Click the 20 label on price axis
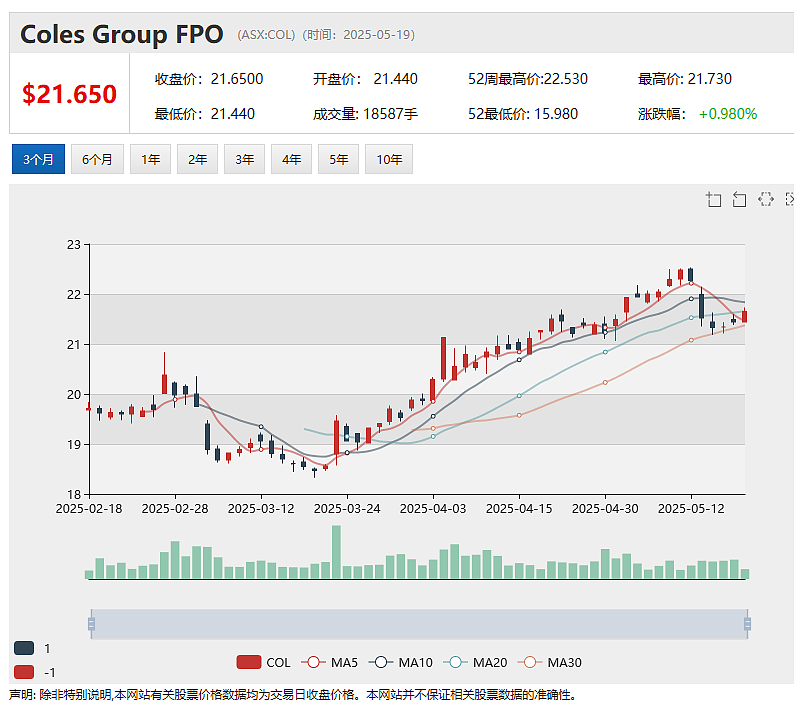The width and height of the screenshot is (809, 714). (x=74, y=395)
